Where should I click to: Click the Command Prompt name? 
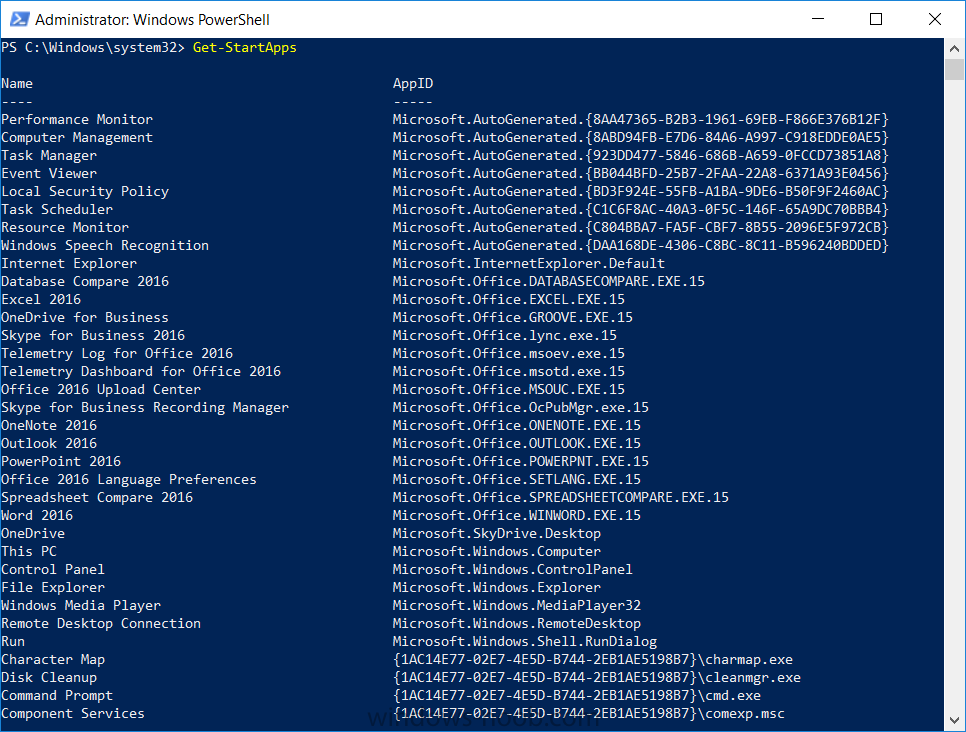57,695
